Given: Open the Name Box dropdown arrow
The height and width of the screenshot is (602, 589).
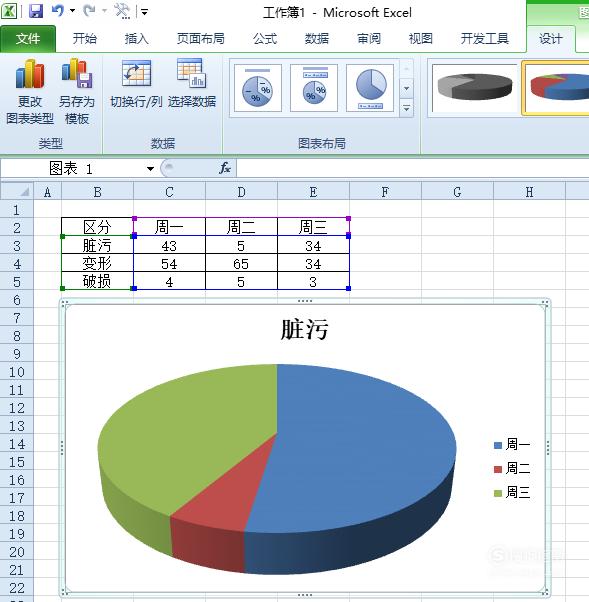Looking at the screenshot, I should pyautogui.click(x=150, y=169).
